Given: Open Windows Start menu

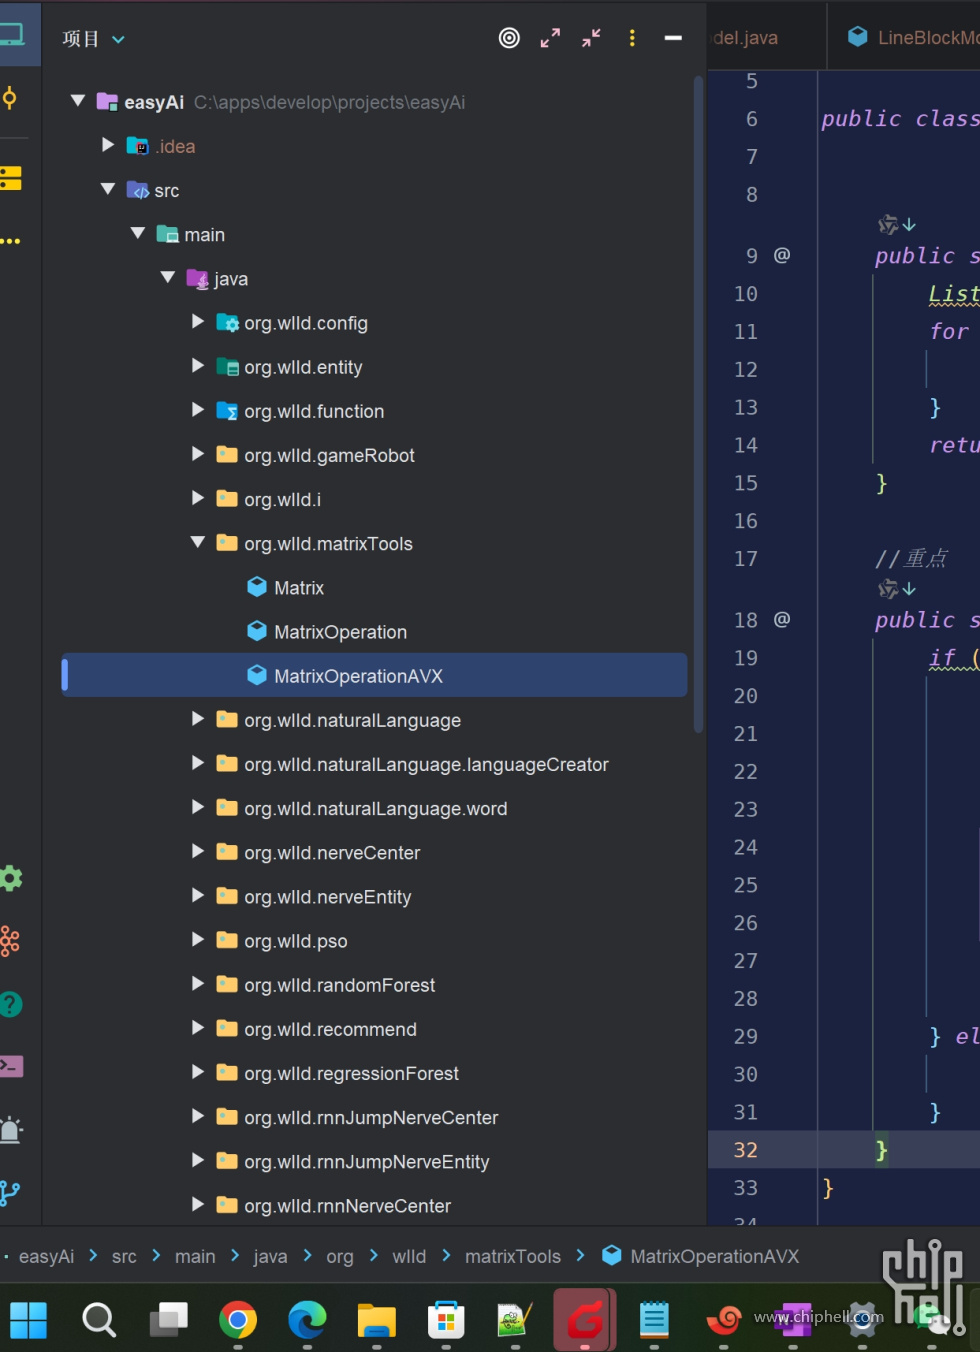Looking at the screenshot, I should click(29, 1320).
